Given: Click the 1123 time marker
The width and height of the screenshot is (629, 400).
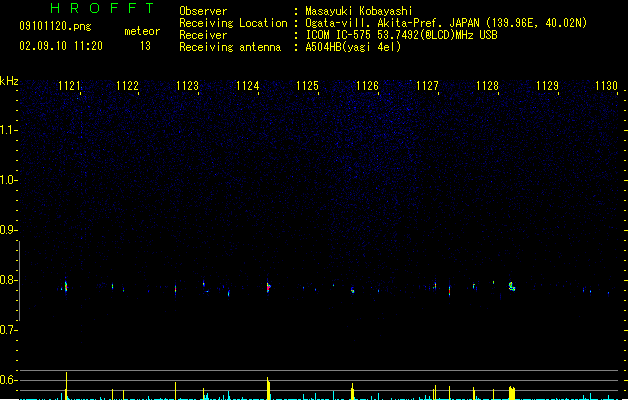Looking at the screenshot, I should click(187, 86).
